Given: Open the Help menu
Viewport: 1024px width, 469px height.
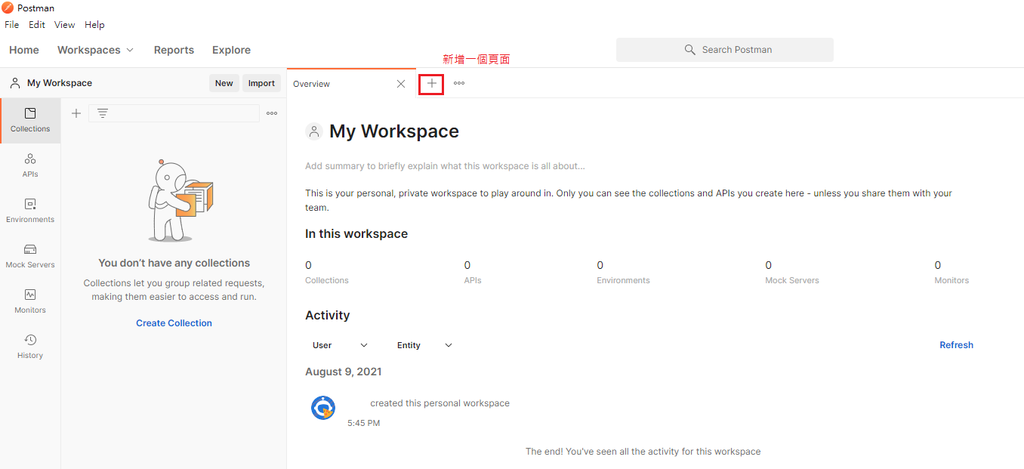Looking at the screenshot, I should [95, 25].
